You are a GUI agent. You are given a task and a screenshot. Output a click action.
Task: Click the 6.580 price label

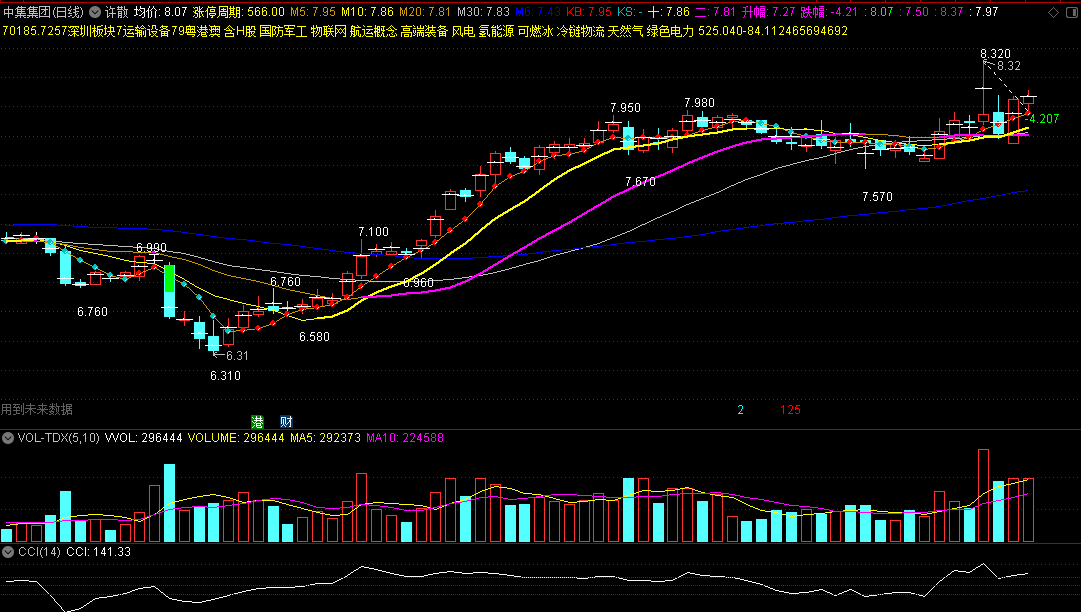(x=314, y=336)
